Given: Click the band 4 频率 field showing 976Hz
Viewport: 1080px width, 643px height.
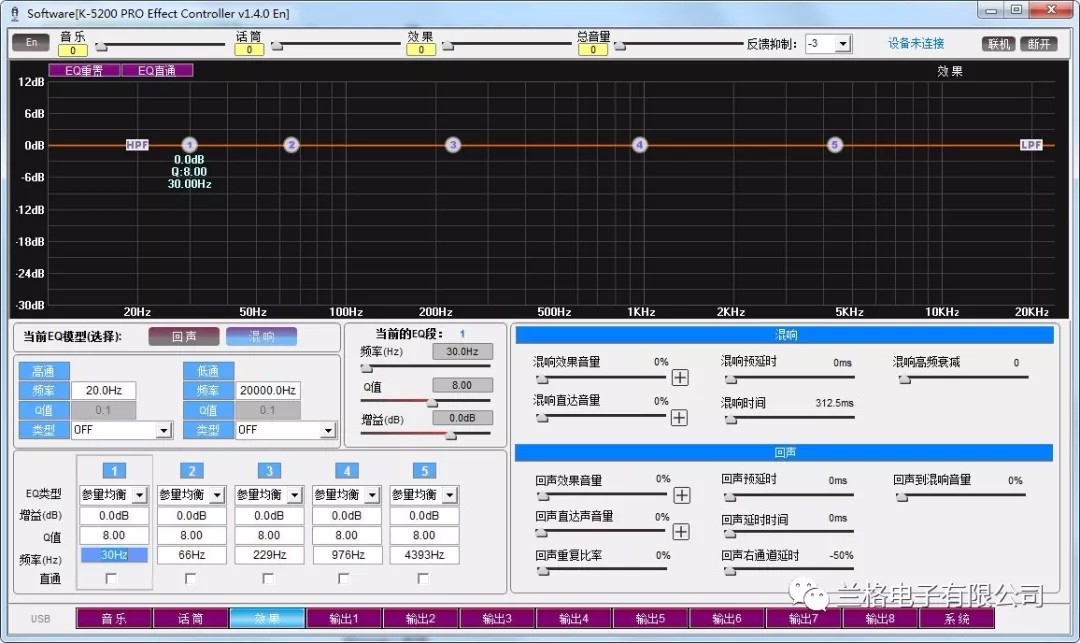Looking at the screenshot, I should coord(346,554).
